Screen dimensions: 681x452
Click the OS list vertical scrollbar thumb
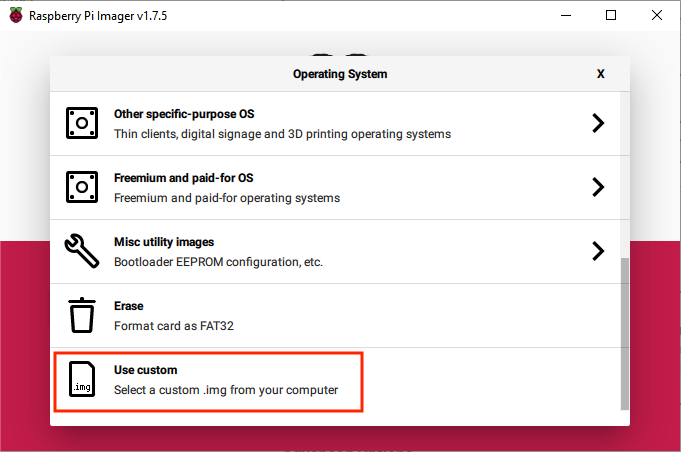tap(625, 332)
